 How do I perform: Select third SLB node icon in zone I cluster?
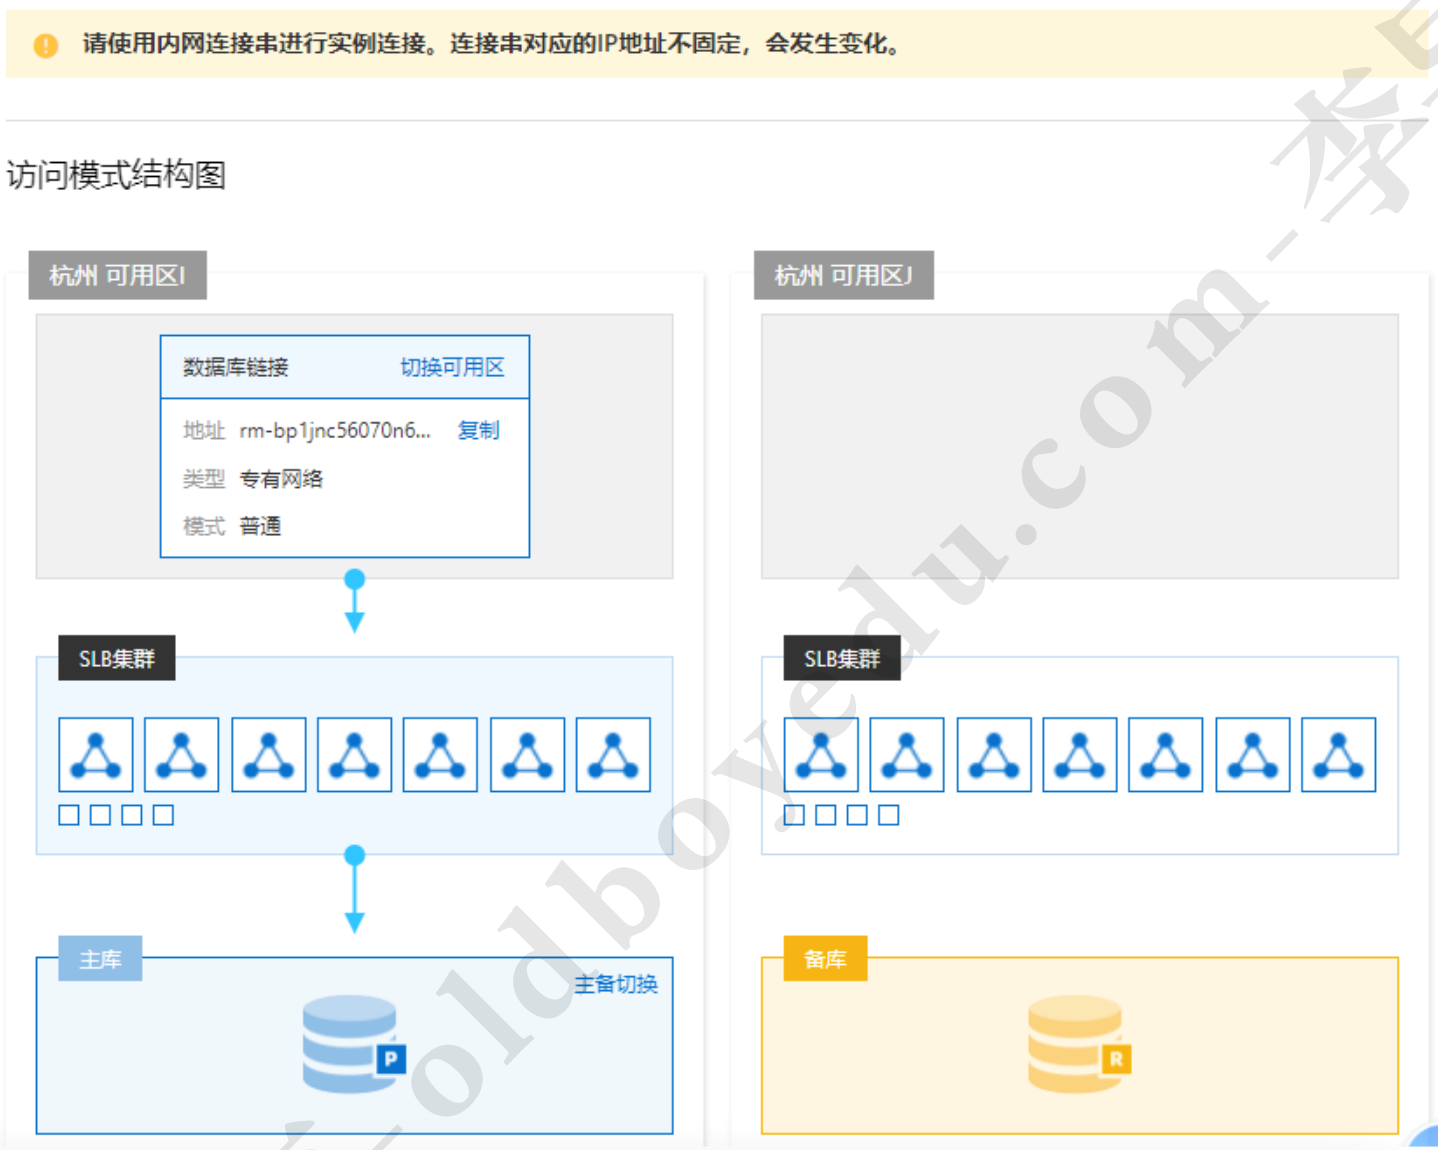[269, 755]
